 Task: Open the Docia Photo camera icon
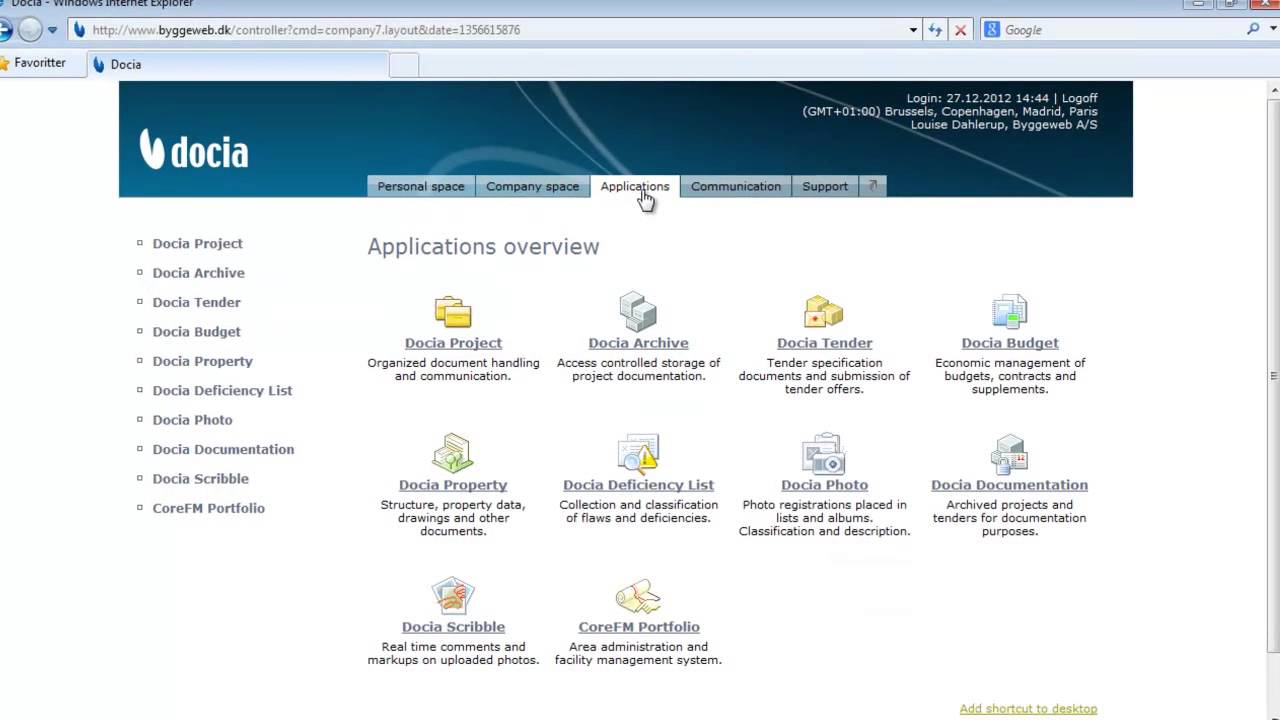(x=824, y=453)
